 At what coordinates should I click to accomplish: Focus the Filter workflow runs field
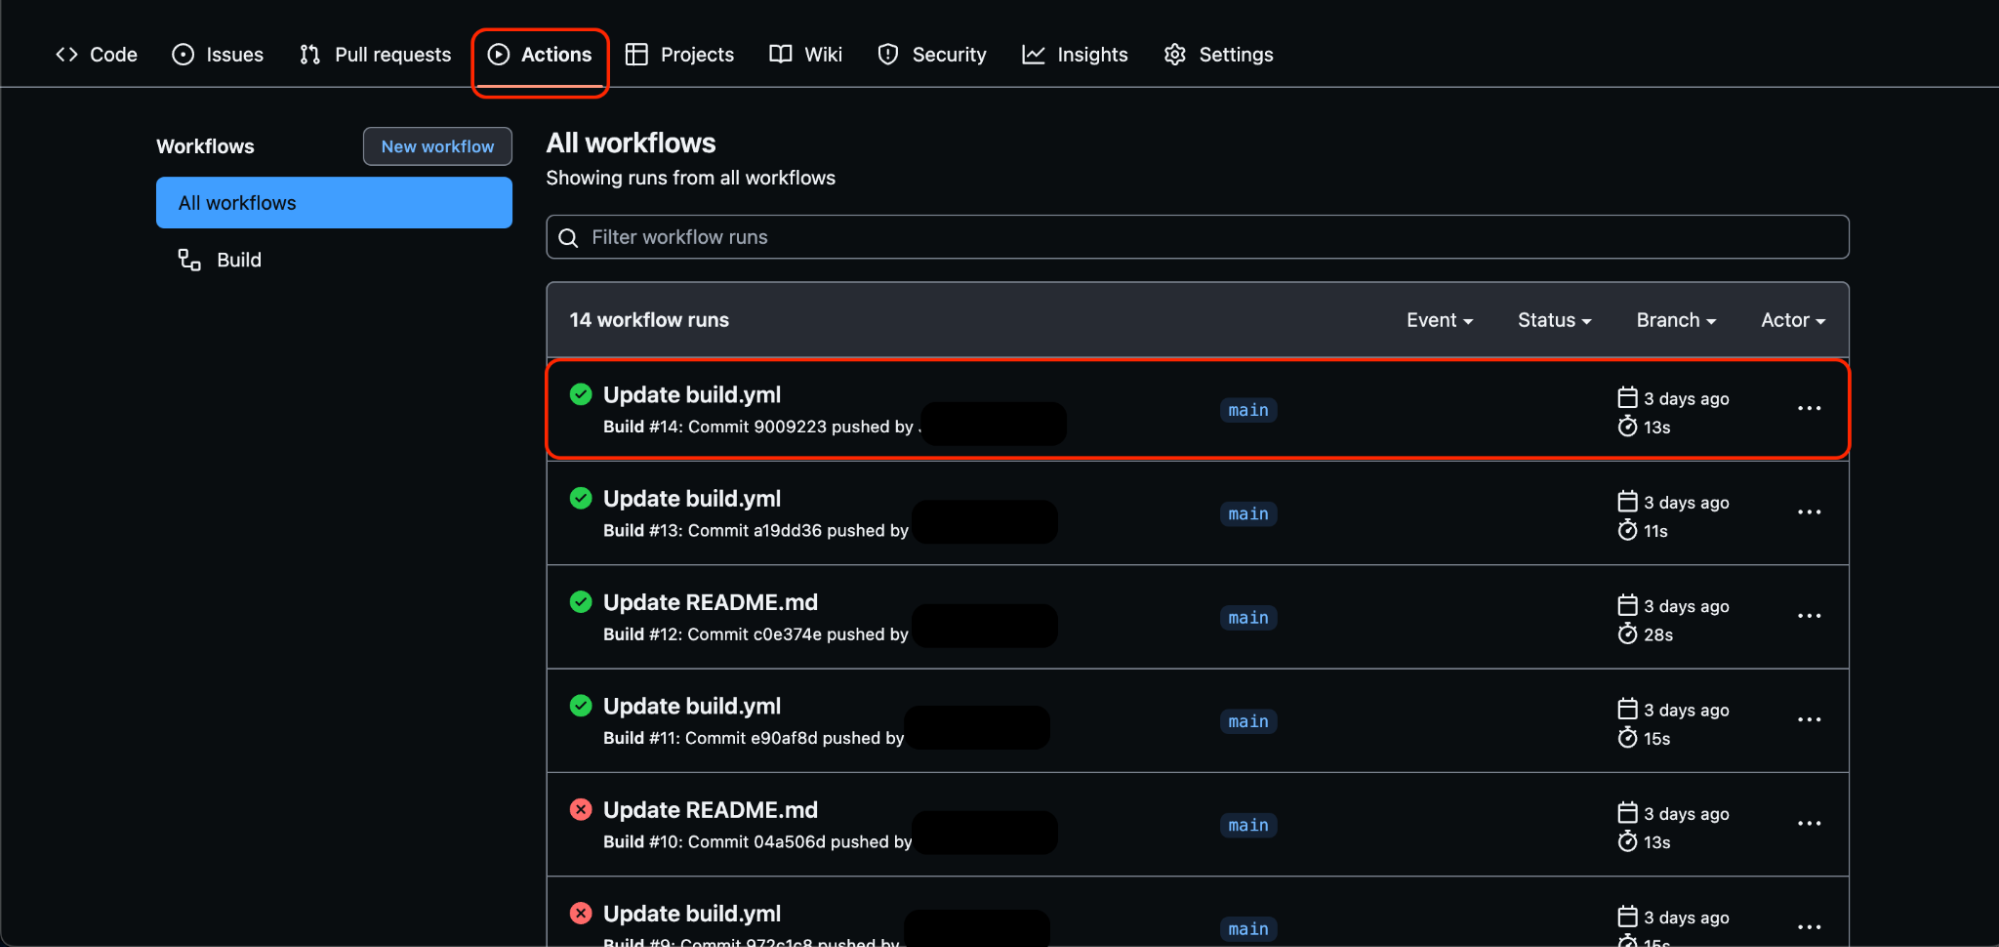[x=1197, y=237]
